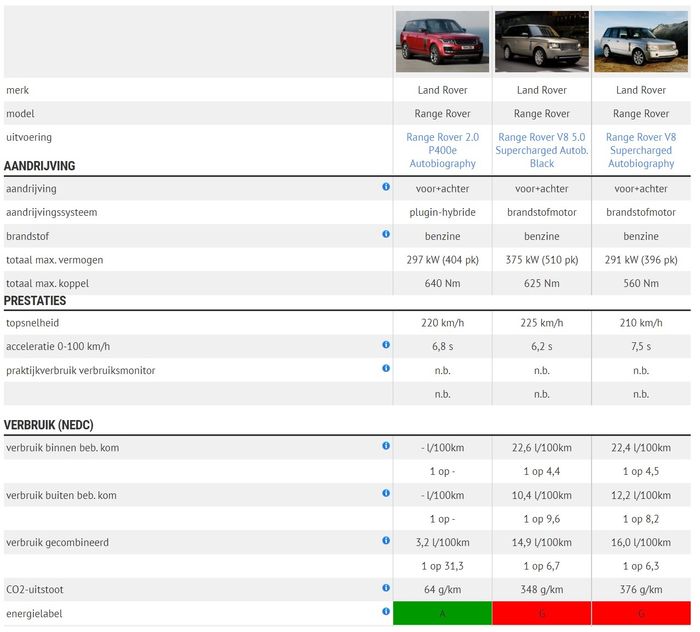The width and height of the screenshot is (700, 632).
Task: Select the value 375 kW (510 pk)
Action: pyautogui.click(x=542, y=260)
